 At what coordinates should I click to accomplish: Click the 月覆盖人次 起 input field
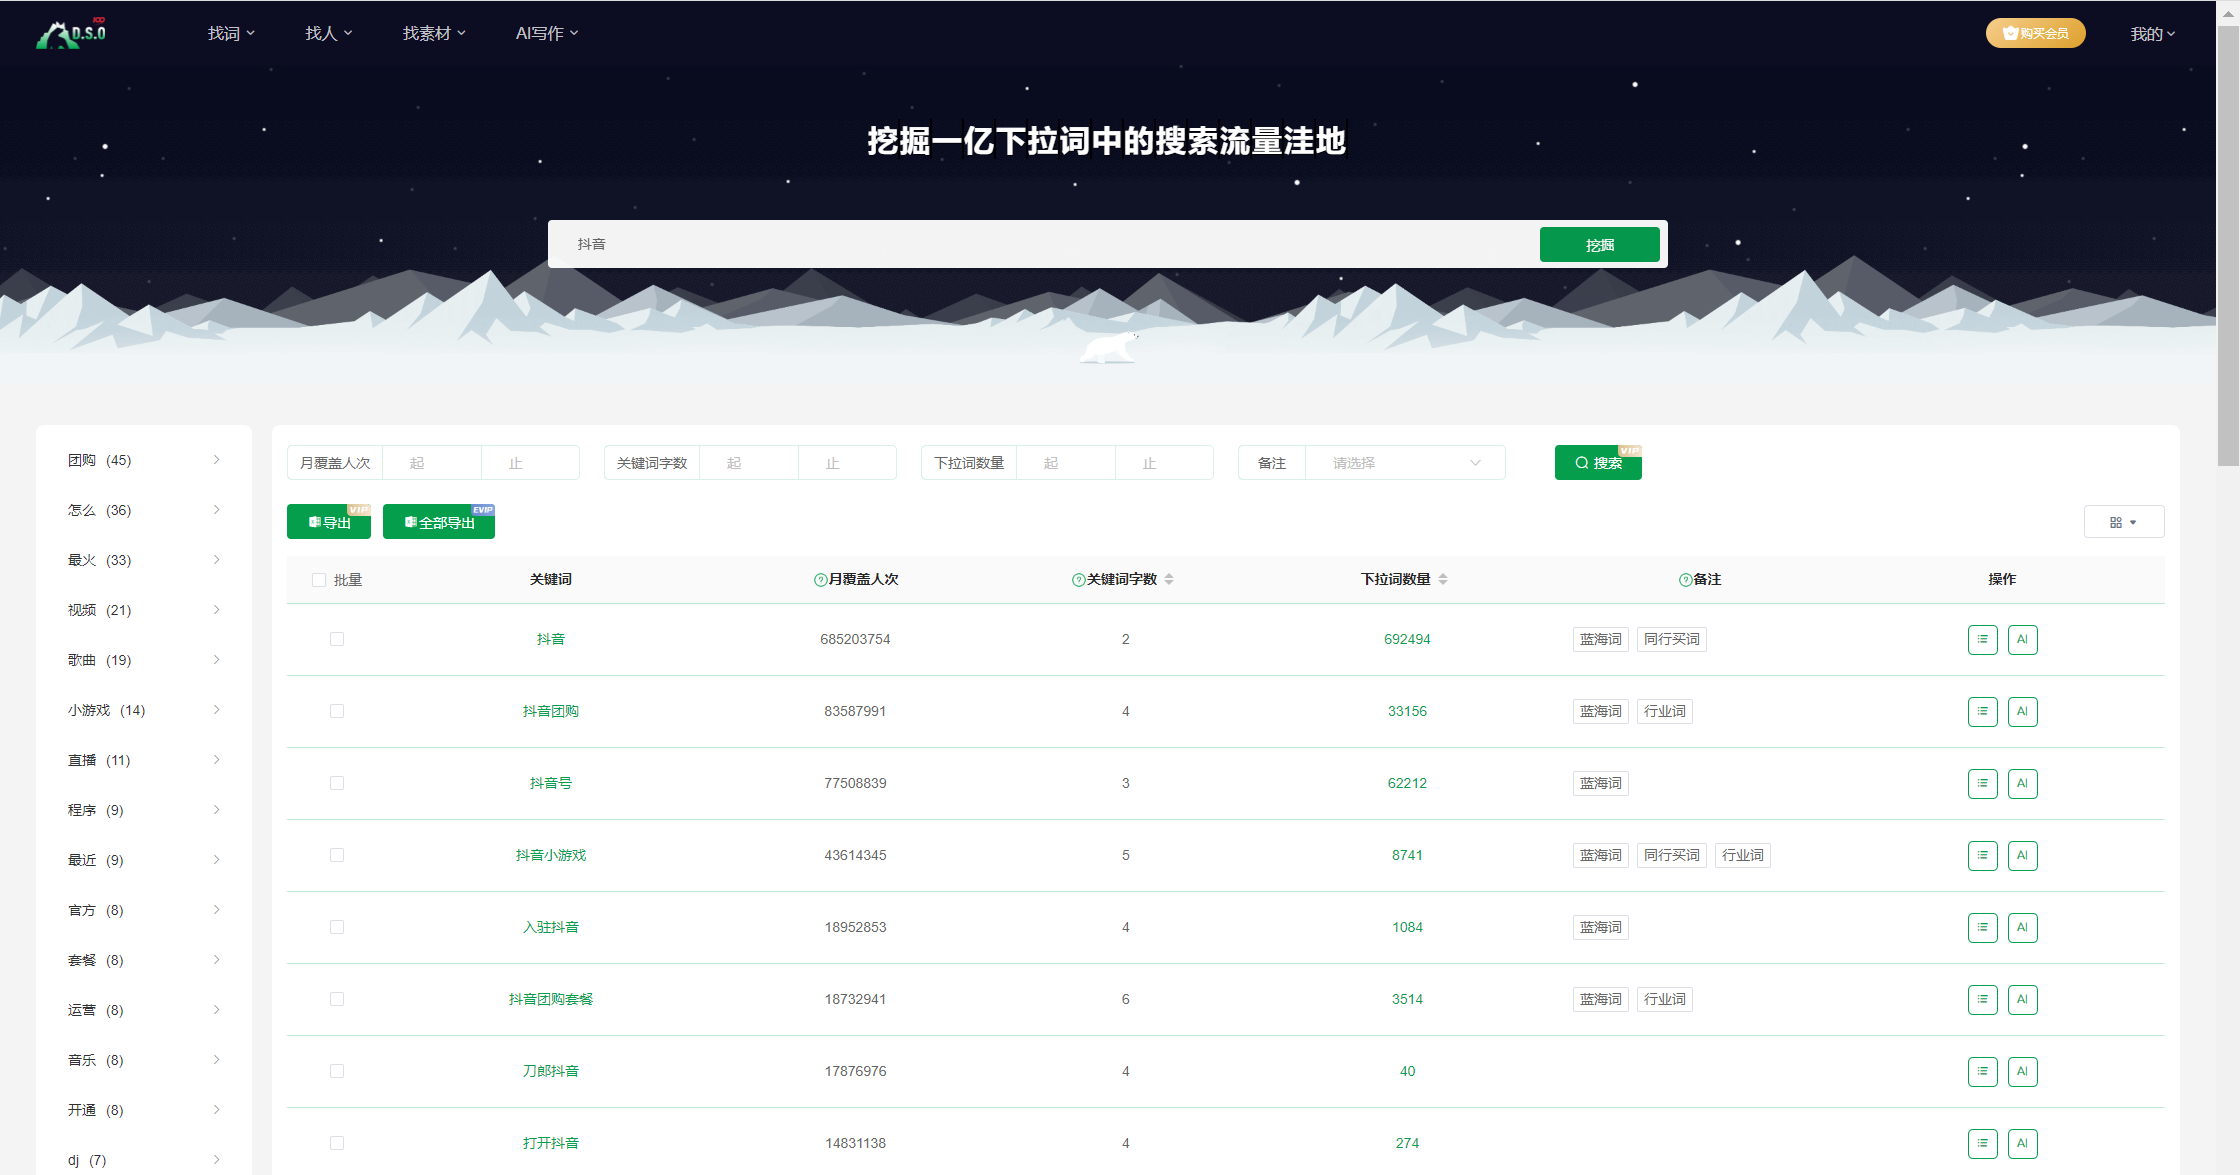coord(432,463)
